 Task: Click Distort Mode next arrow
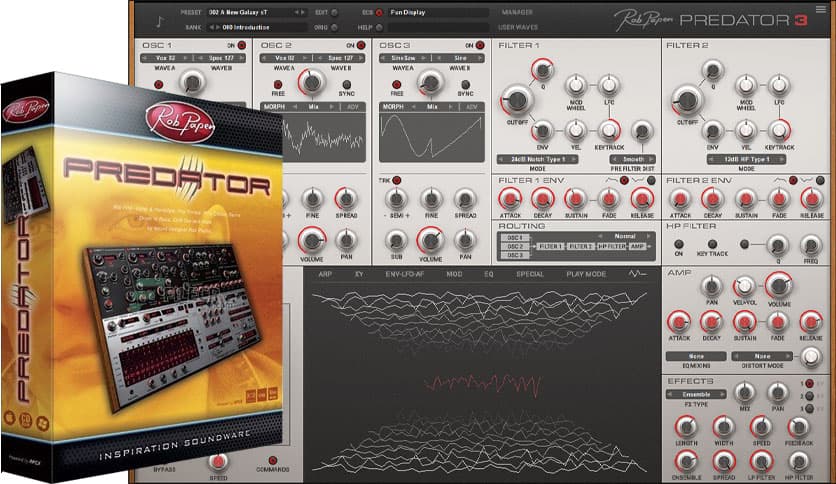pyautogui.click(x=788, y=356)
